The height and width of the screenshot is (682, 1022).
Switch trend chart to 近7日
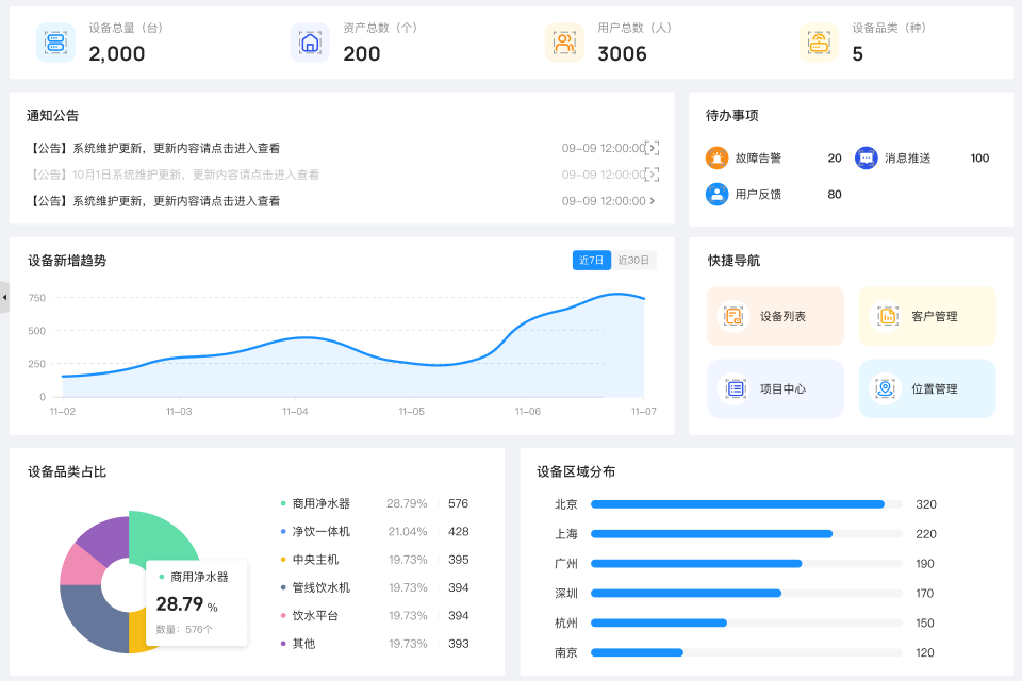[592, 260]
